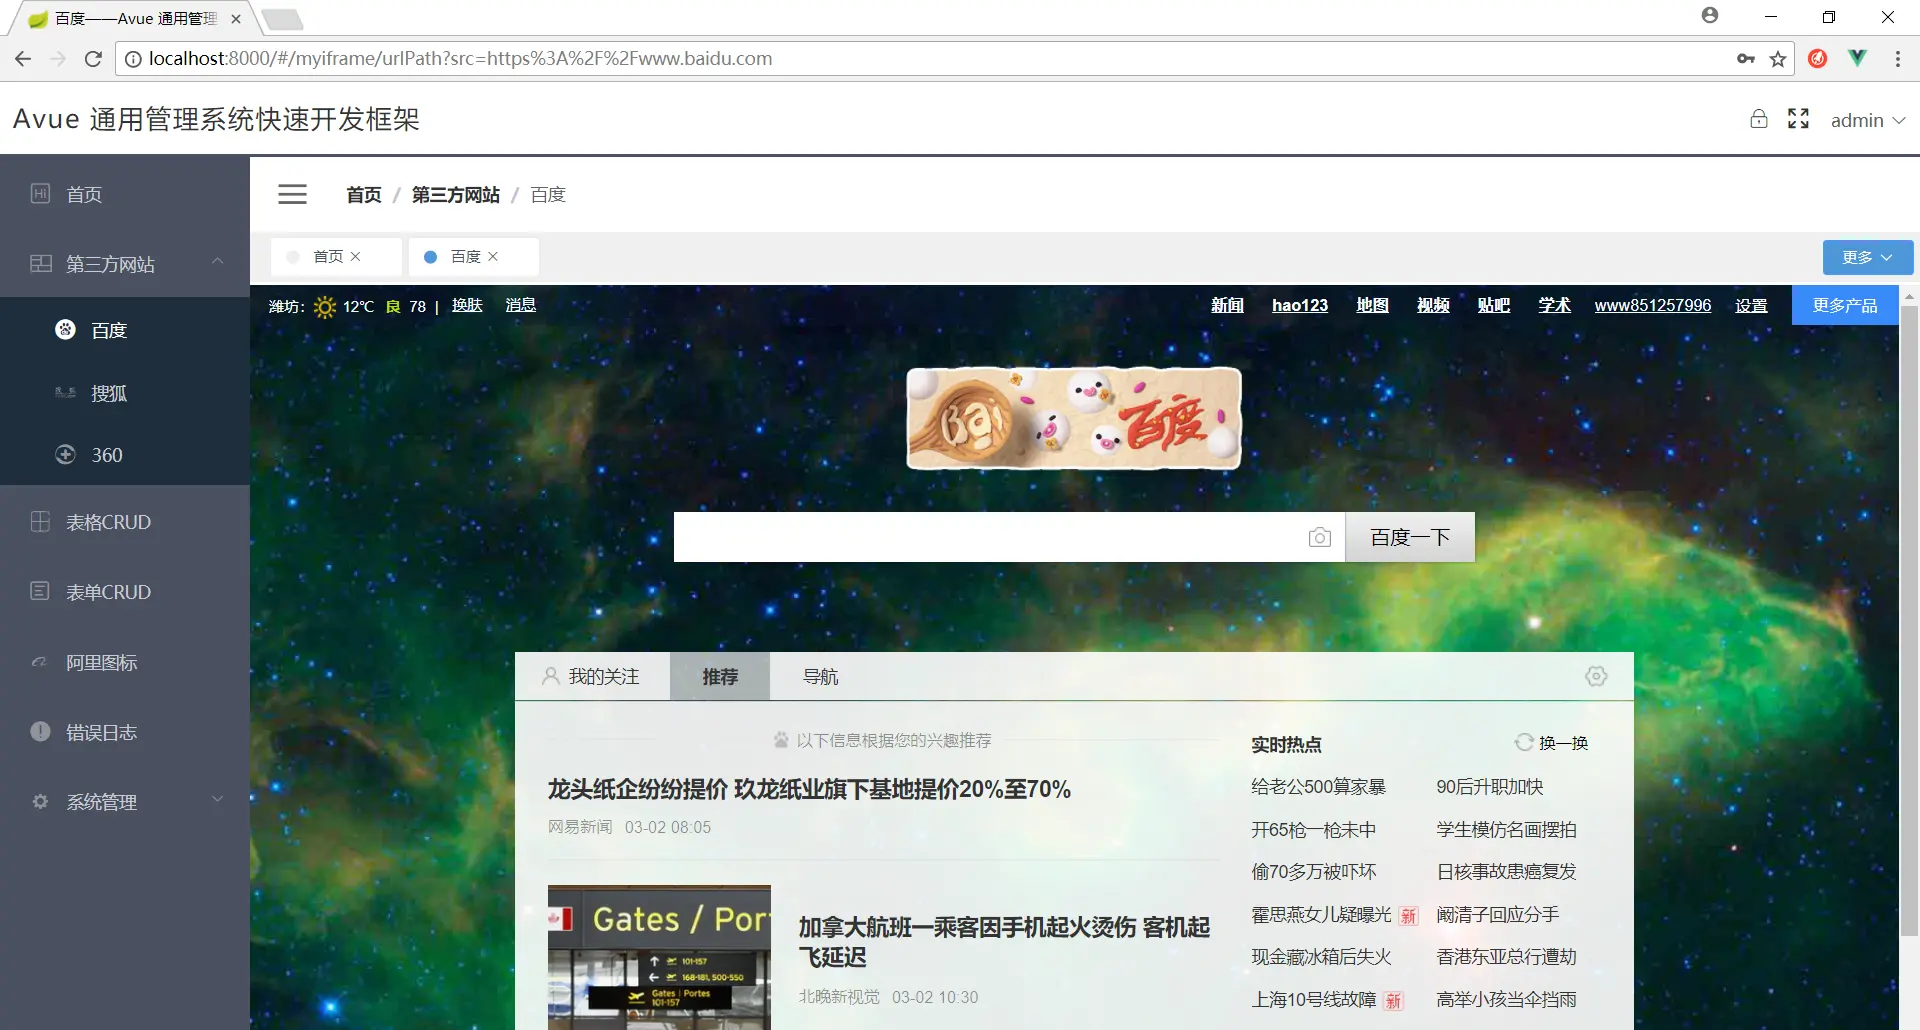Open the Chrome three-dot menu

(1898, 59)
